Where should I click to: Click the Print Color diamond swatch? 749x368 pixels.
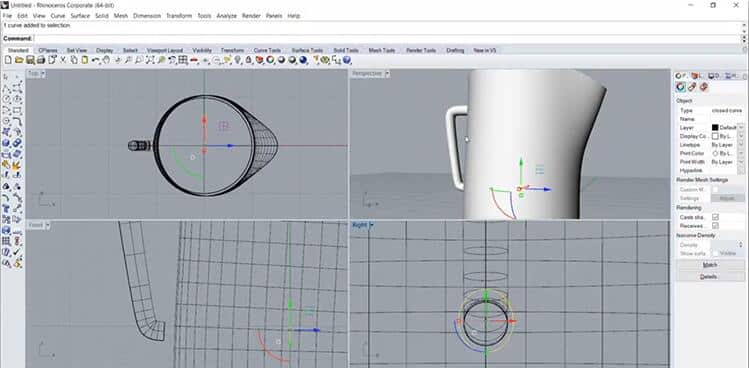tap(715, 153)
